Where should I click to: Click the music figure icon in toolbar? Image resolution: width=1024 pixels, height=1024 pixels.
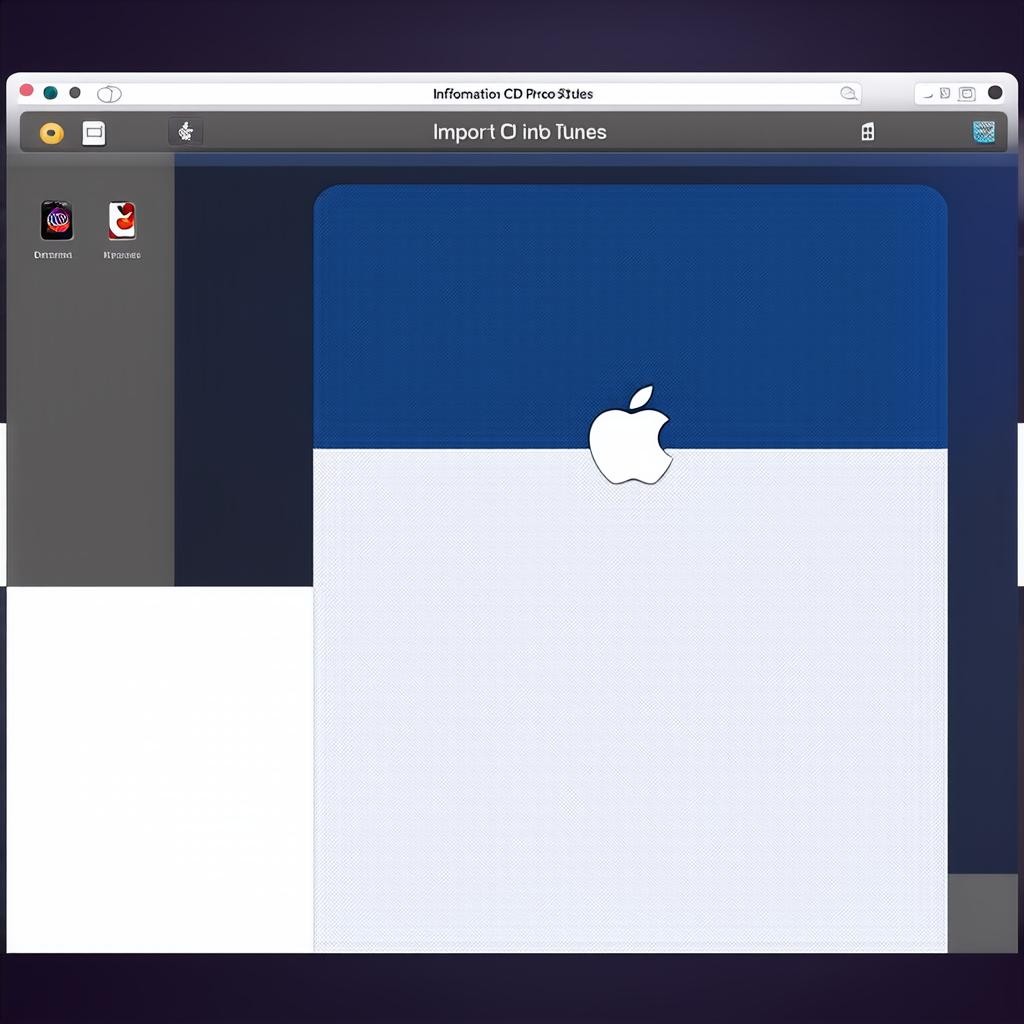[x=185, y=132]
